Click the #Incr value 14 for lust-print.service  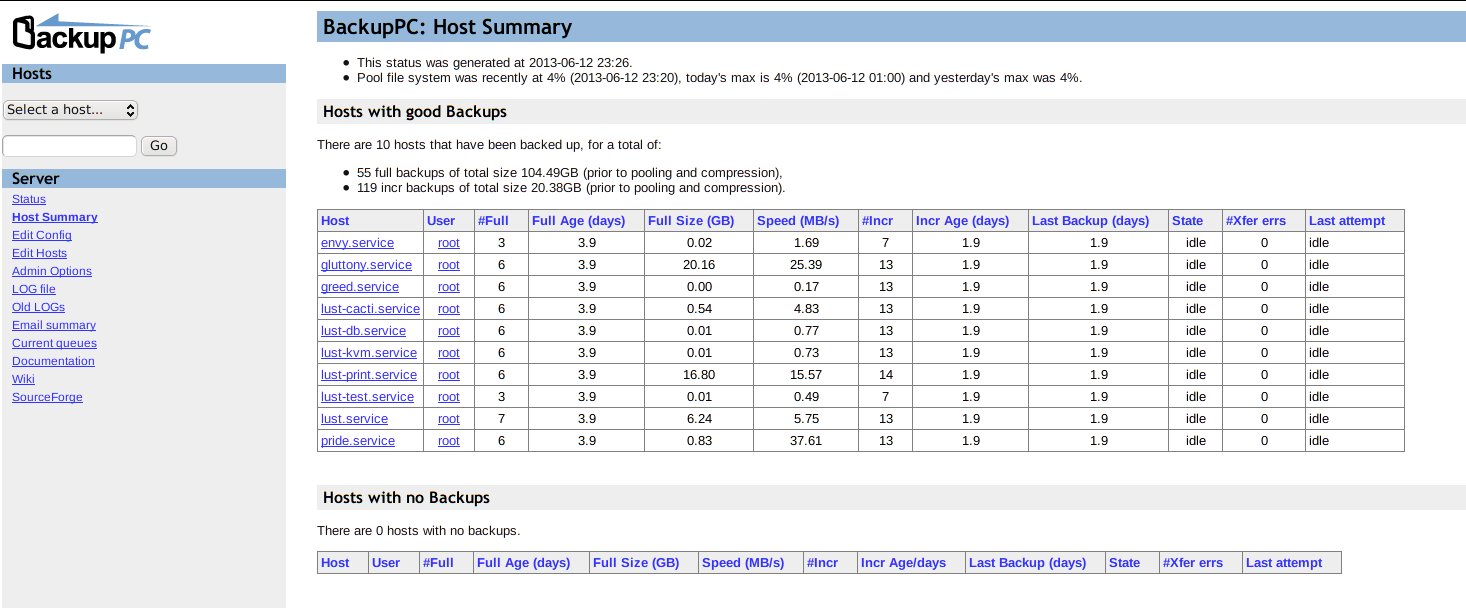(x=885, y=375)
